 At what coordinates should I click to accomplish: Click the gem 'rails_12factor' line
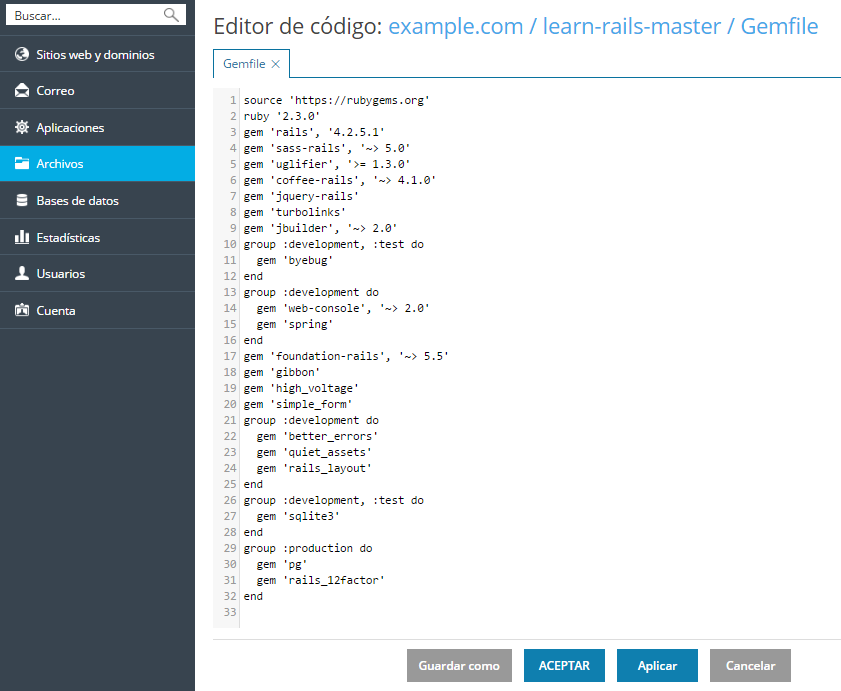tap(320, 580)
